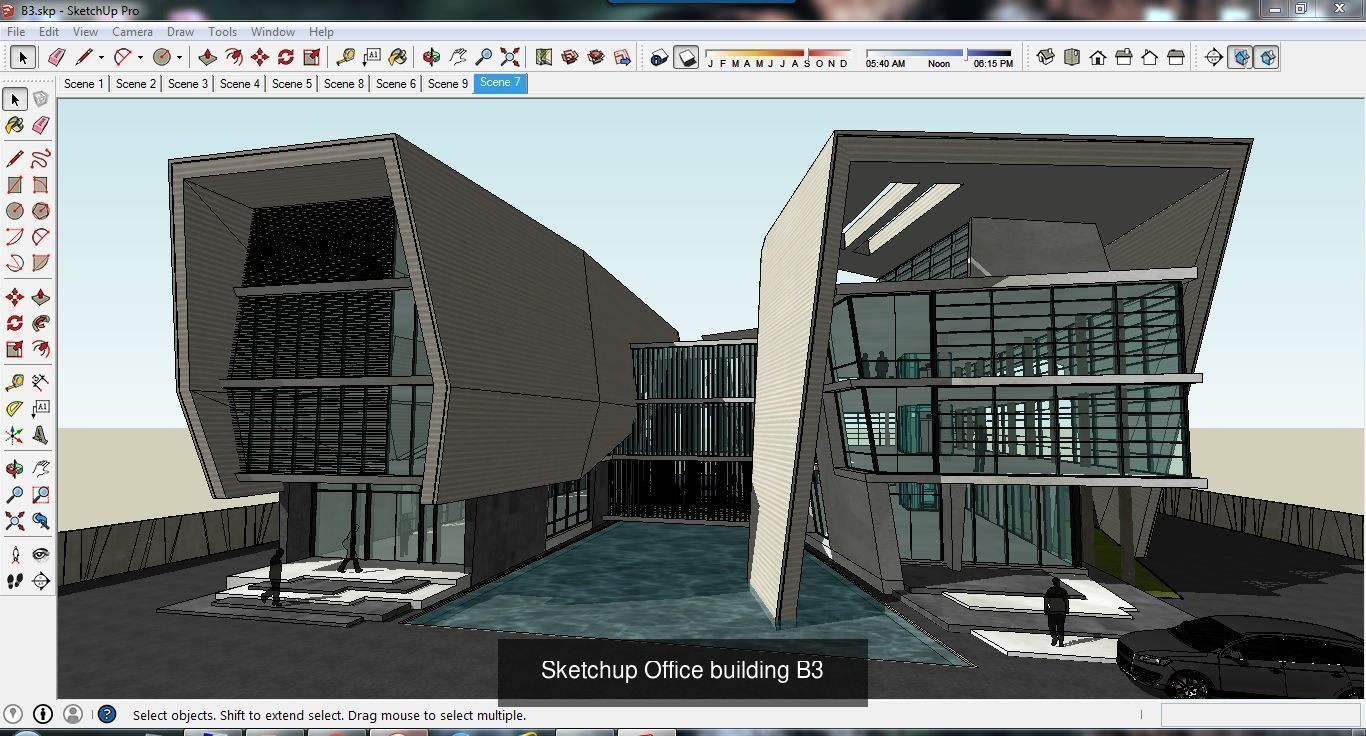This screenshot has width=1366, height=736.
Task: Switch to Scene 9 tab
Action: tap(447, 84)
